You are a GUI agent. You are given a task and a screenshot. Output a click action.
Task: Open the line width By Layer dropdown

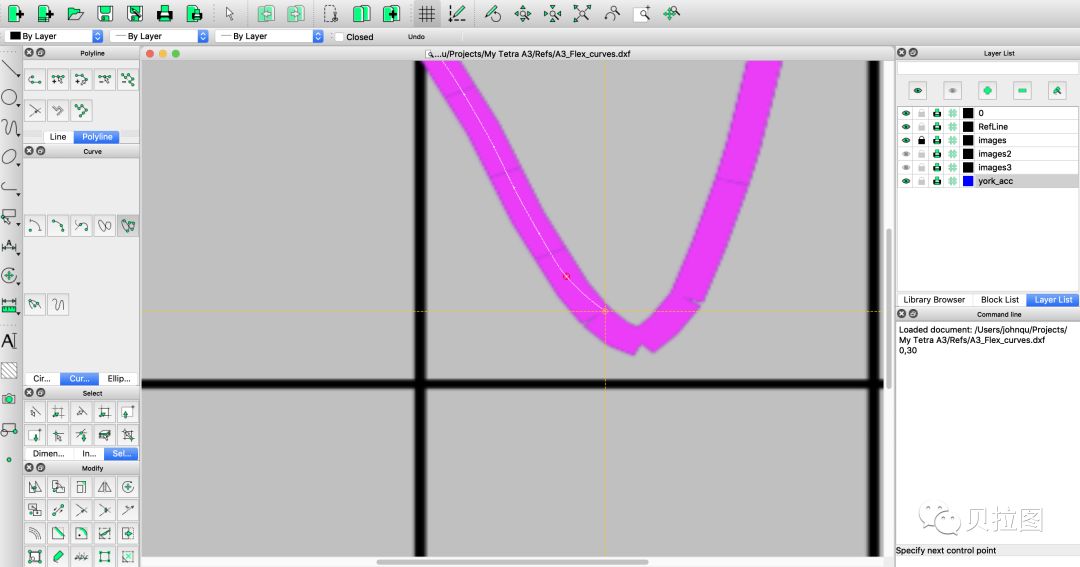point(160,36)
